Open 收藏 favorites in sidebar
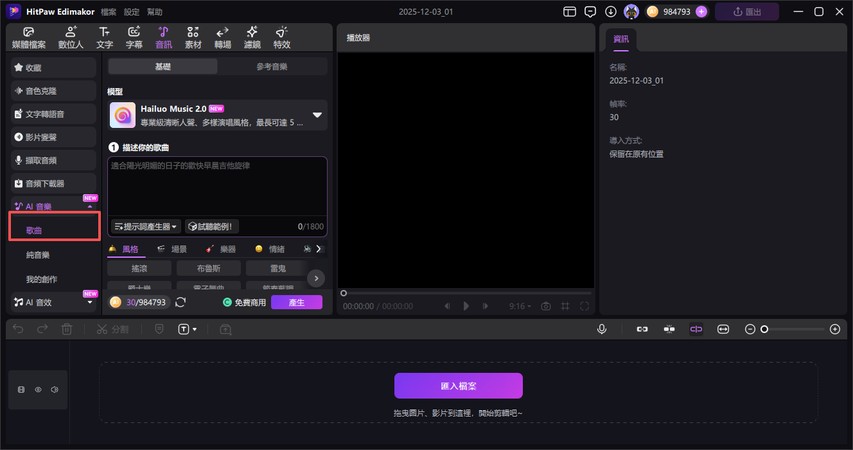853x450 pixels. (x=53, y=67)
